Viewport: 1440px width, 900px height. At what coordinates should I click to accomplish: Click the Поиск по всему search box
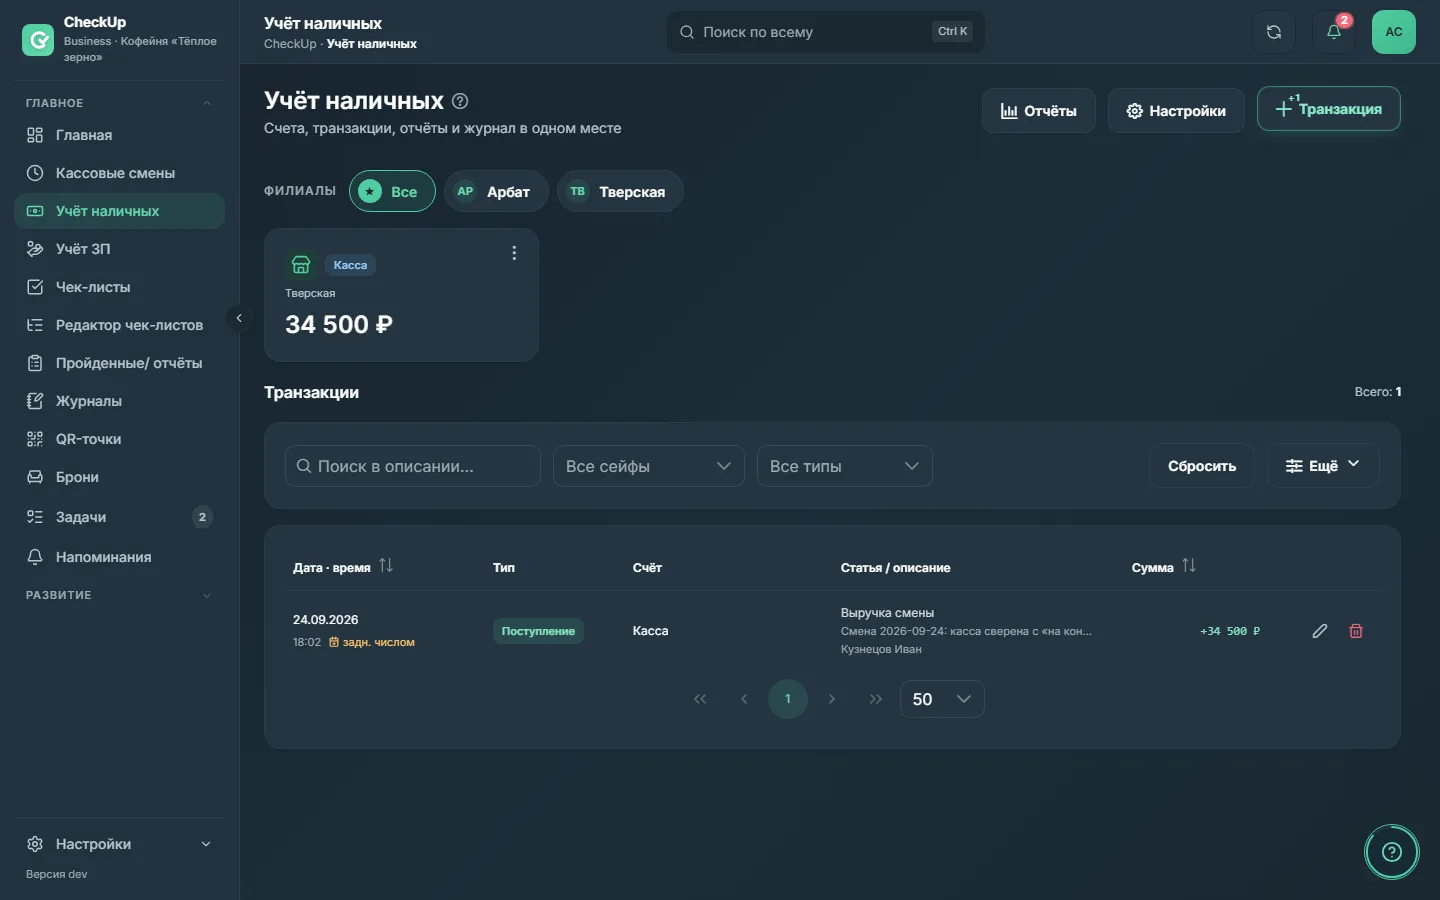tap(826, 32)
